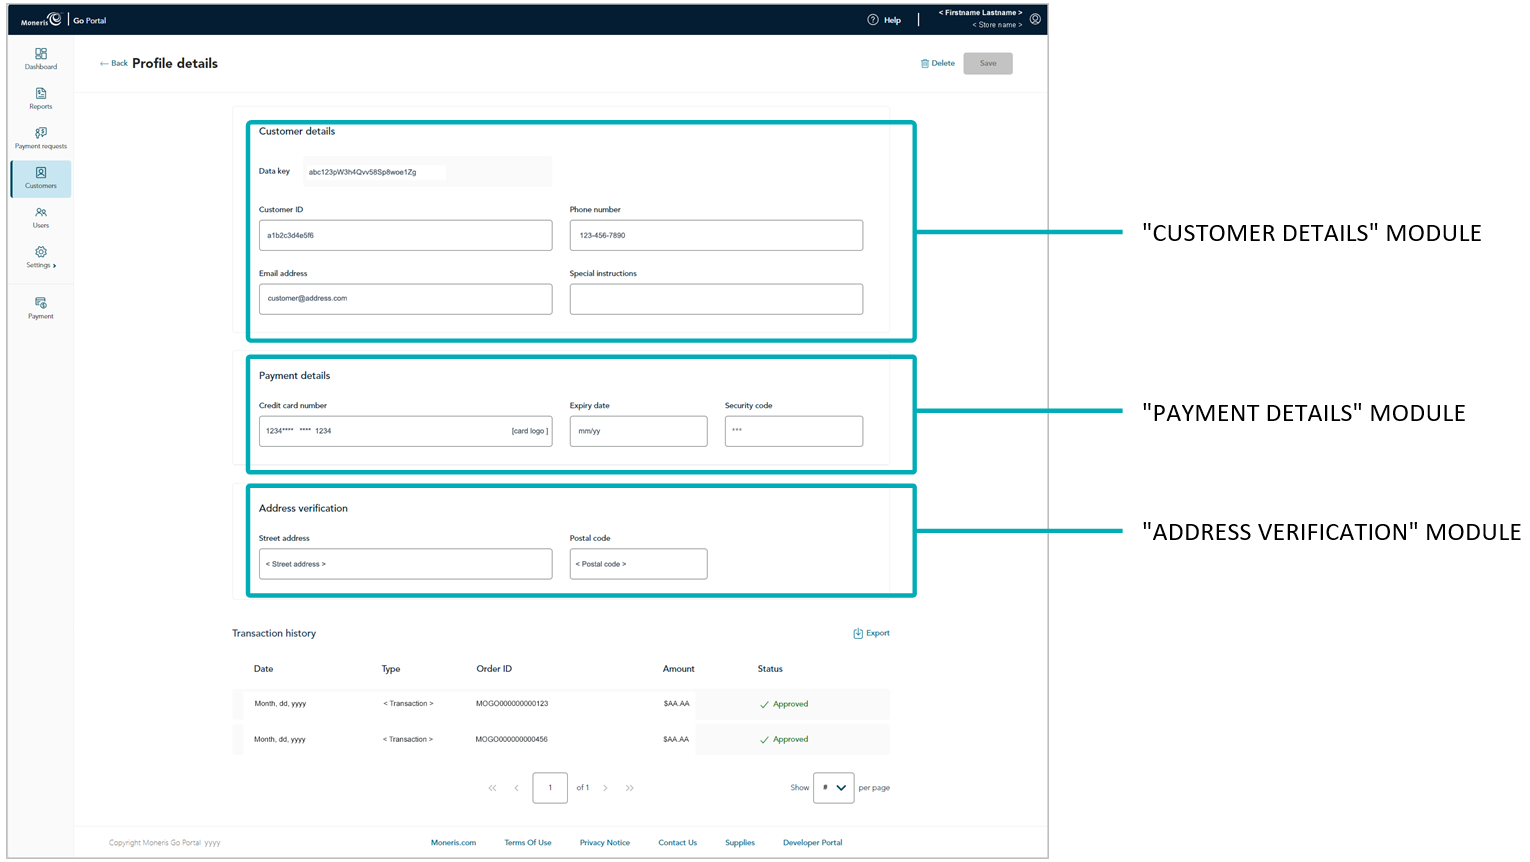Open user account icon menu
The image size is (1530, 862).
click(x=1035, y=19)
